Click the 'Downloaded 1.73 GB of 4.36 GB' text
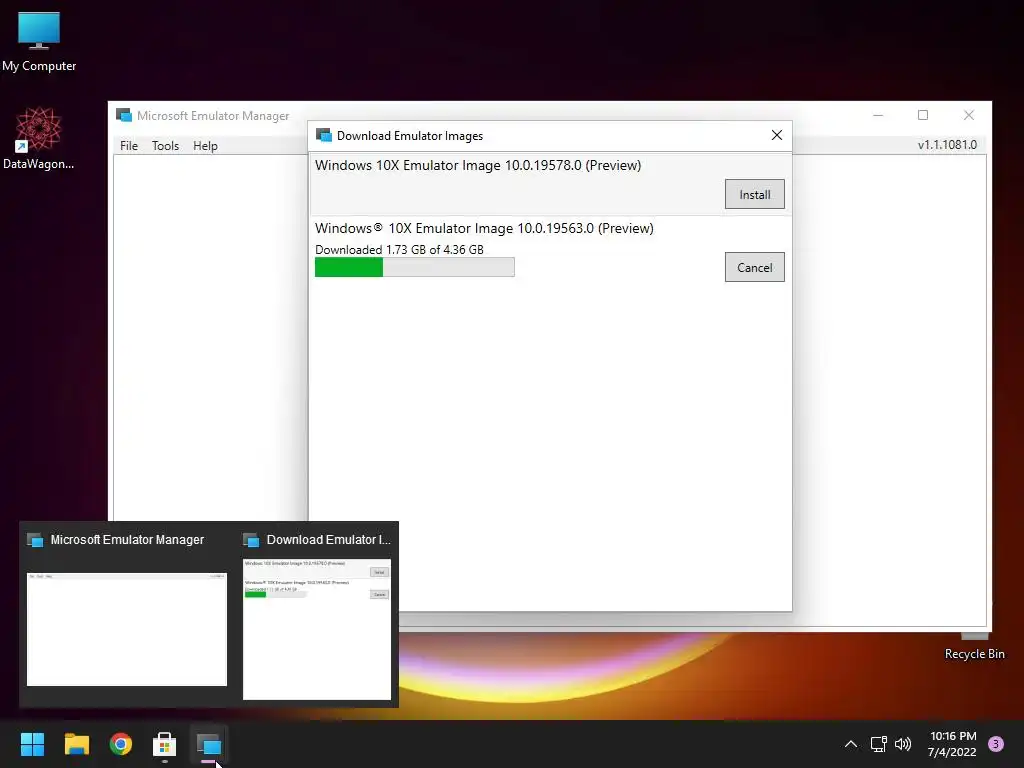Screen dimensions: 1024x768 399,249
